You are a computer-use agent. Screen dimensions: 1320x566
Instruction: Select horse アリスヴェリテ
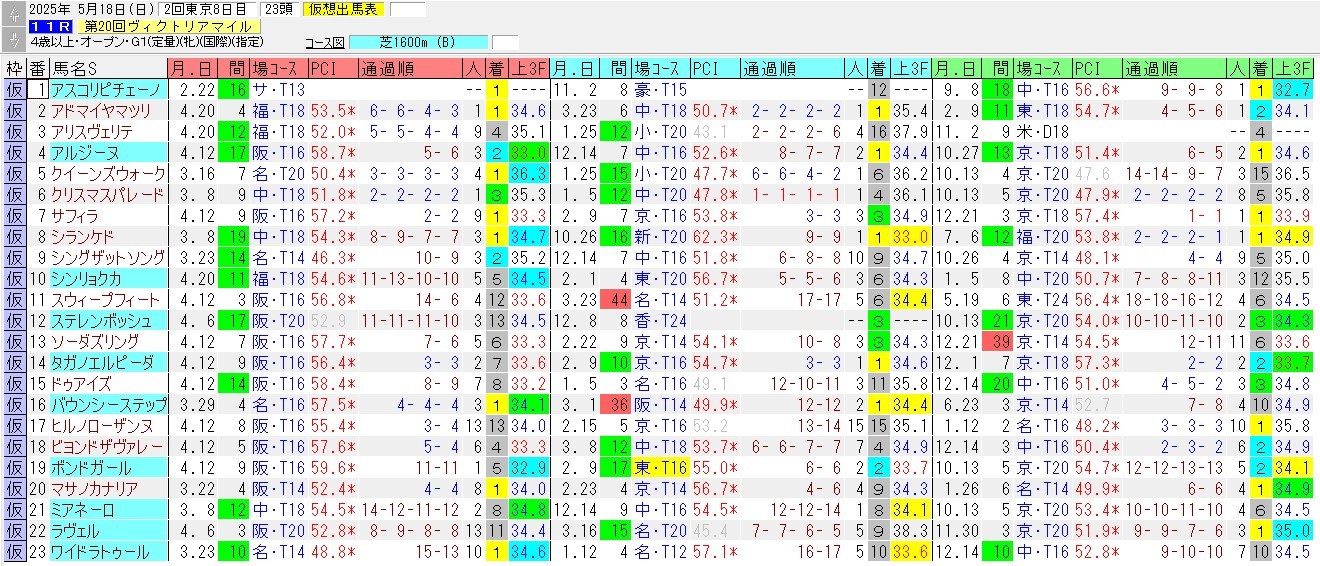point(107,131)
